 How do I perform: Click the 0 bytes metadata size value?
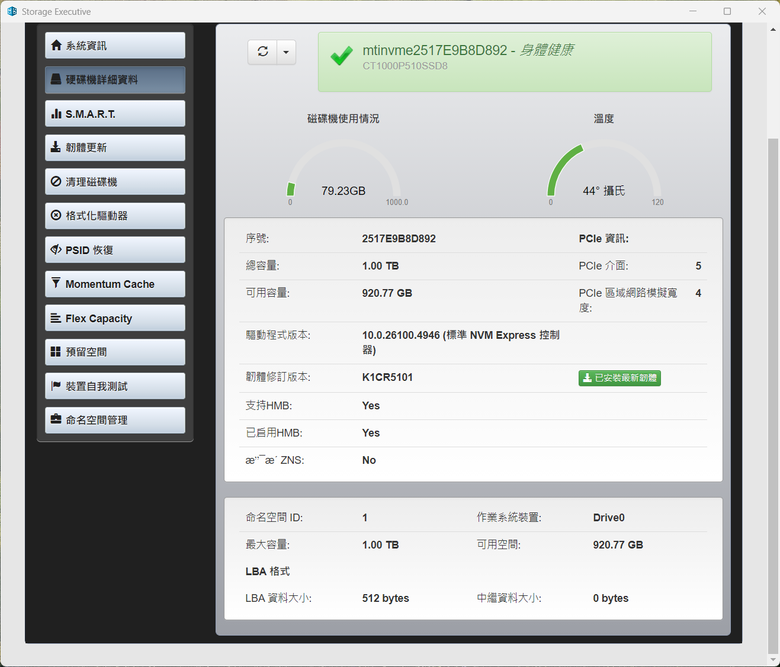(610, 598)
